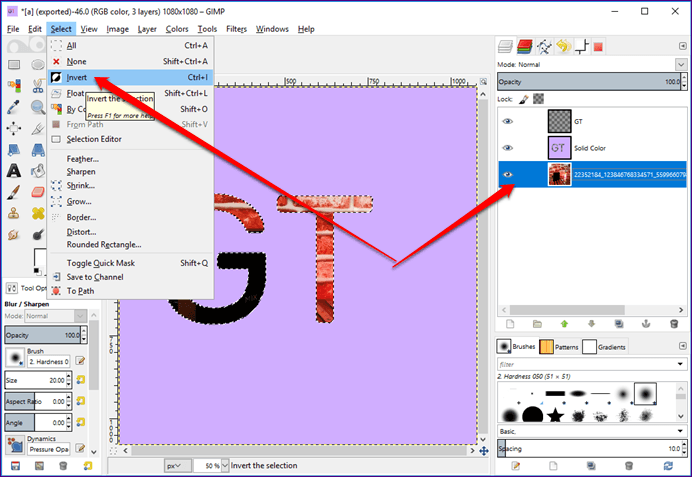The width and height of the screenshot is (692, 477).
Task: Open the Colors menu
Action: pos(177,29)
